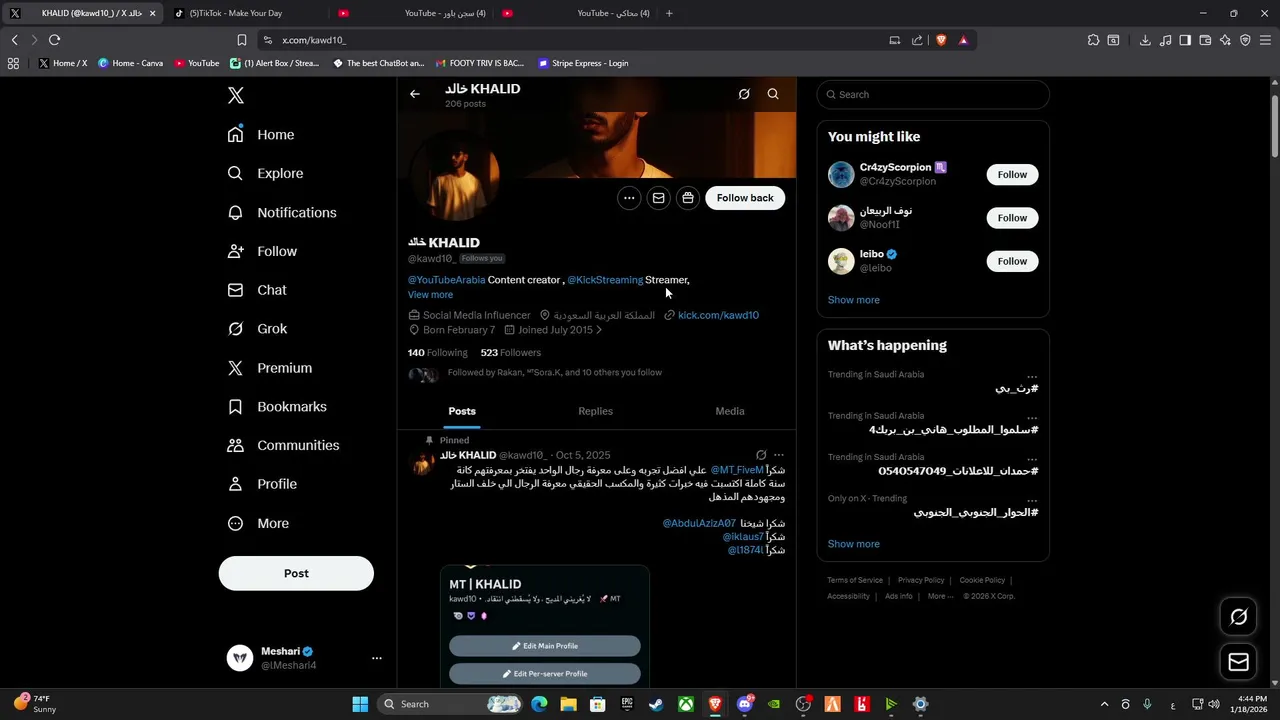Image resolution: width=1280 pixels, height=720 pixels.
Task: Open the browser main hamburger menu
Action: (1265, 40)
